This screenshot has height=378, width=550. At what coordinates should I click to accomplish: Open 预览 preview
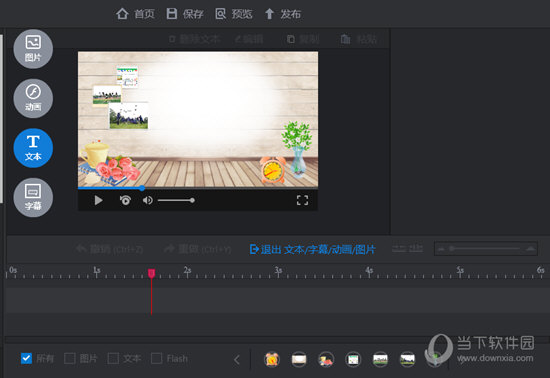point(234,14)
